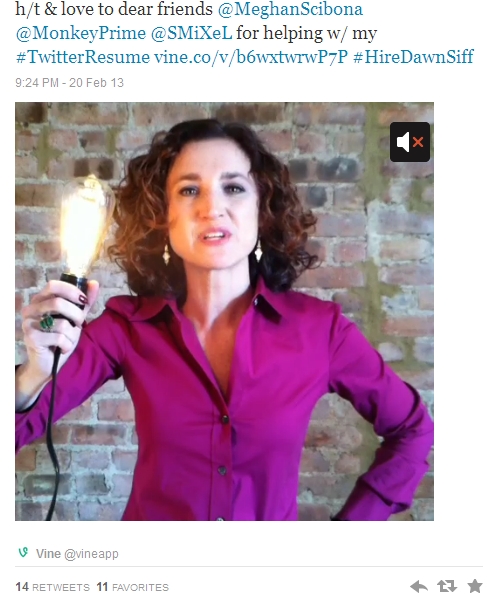Click the orange x on mute icon
This screenshot has width=487, height=595.
pyautogui.click(x=418, y=142)
